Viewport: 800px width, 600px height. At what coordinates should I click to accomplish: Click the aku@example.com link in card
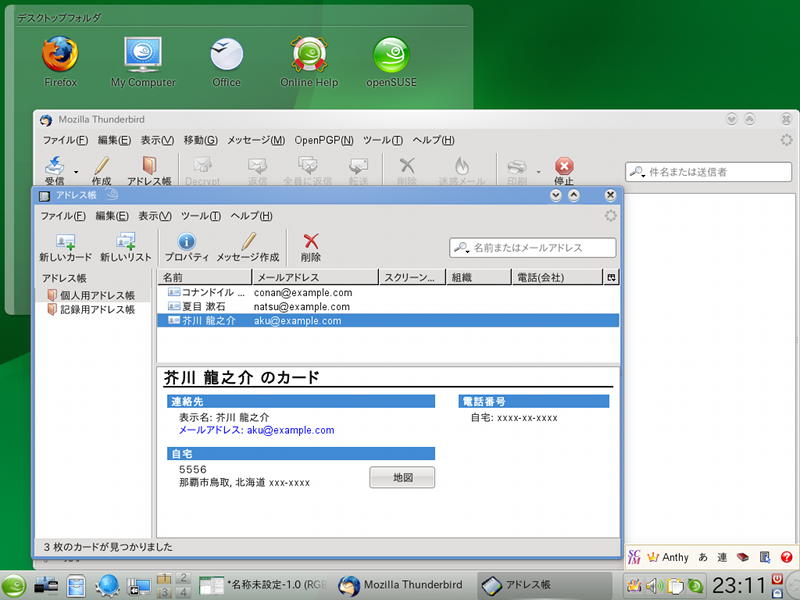point(289,430)
